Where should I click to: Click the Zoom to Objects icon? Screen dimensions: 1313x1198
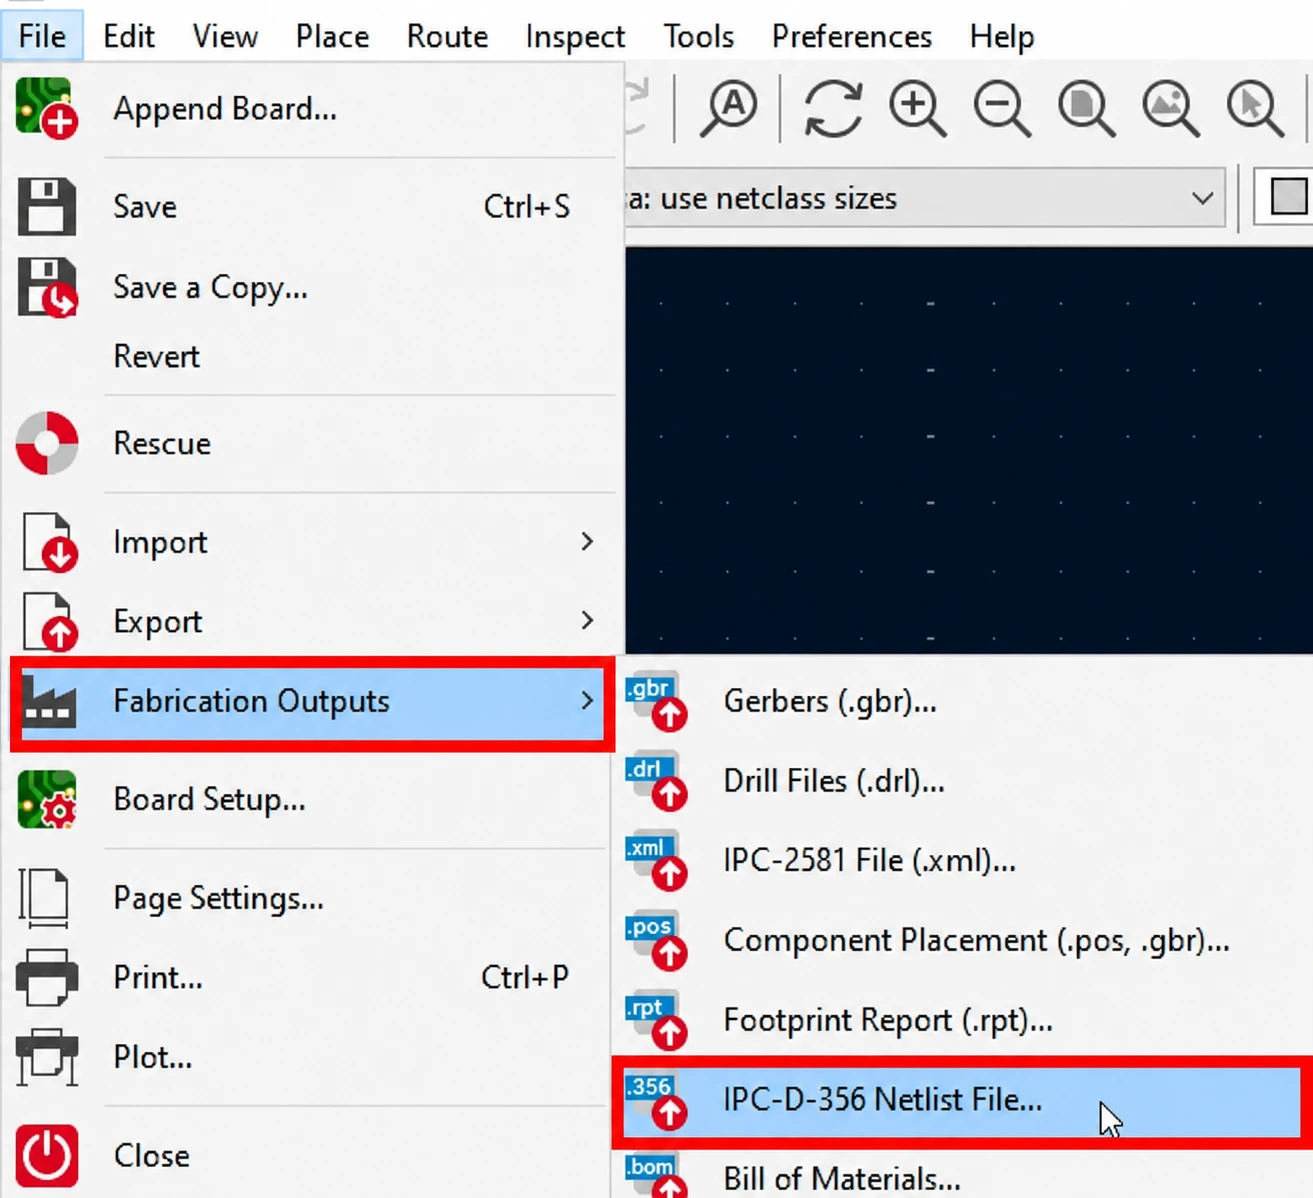[x=1170, y=108]
